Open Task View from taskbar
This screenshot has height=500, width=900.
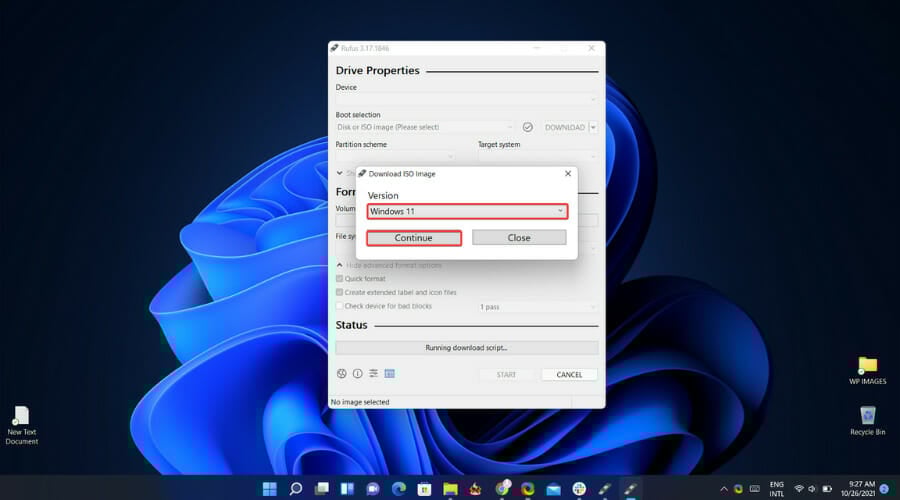point(322,489)
